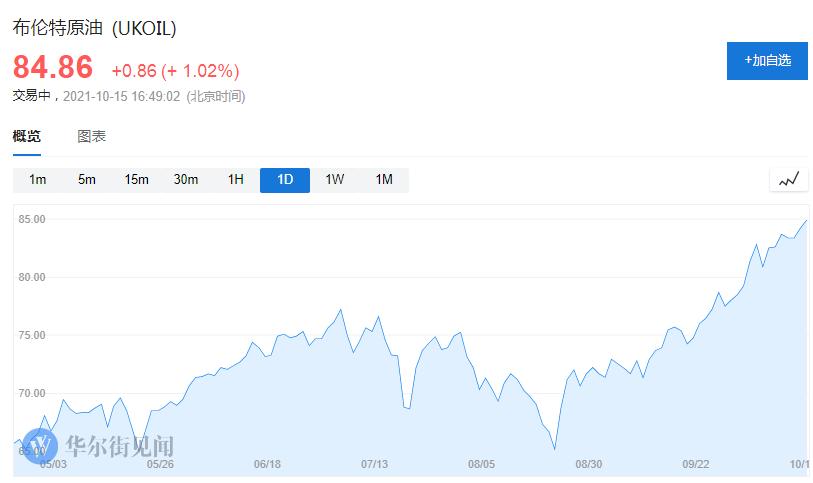The width and height of the screenshot is (813, 483).
Task: Switch chart to 1H interval
Action: 236,180
